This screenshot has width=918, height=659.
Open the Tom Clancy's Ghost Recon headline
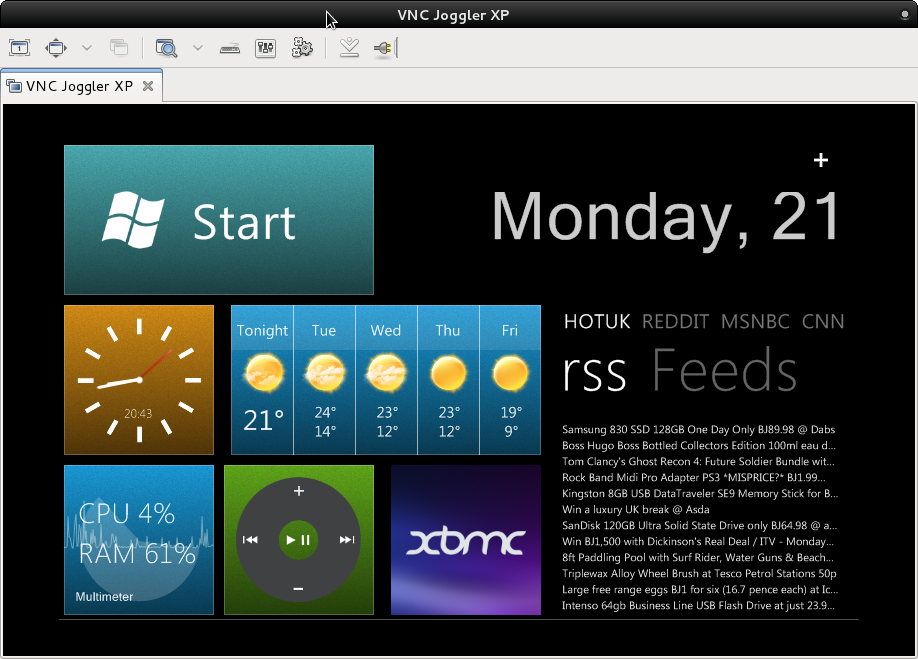698,461
